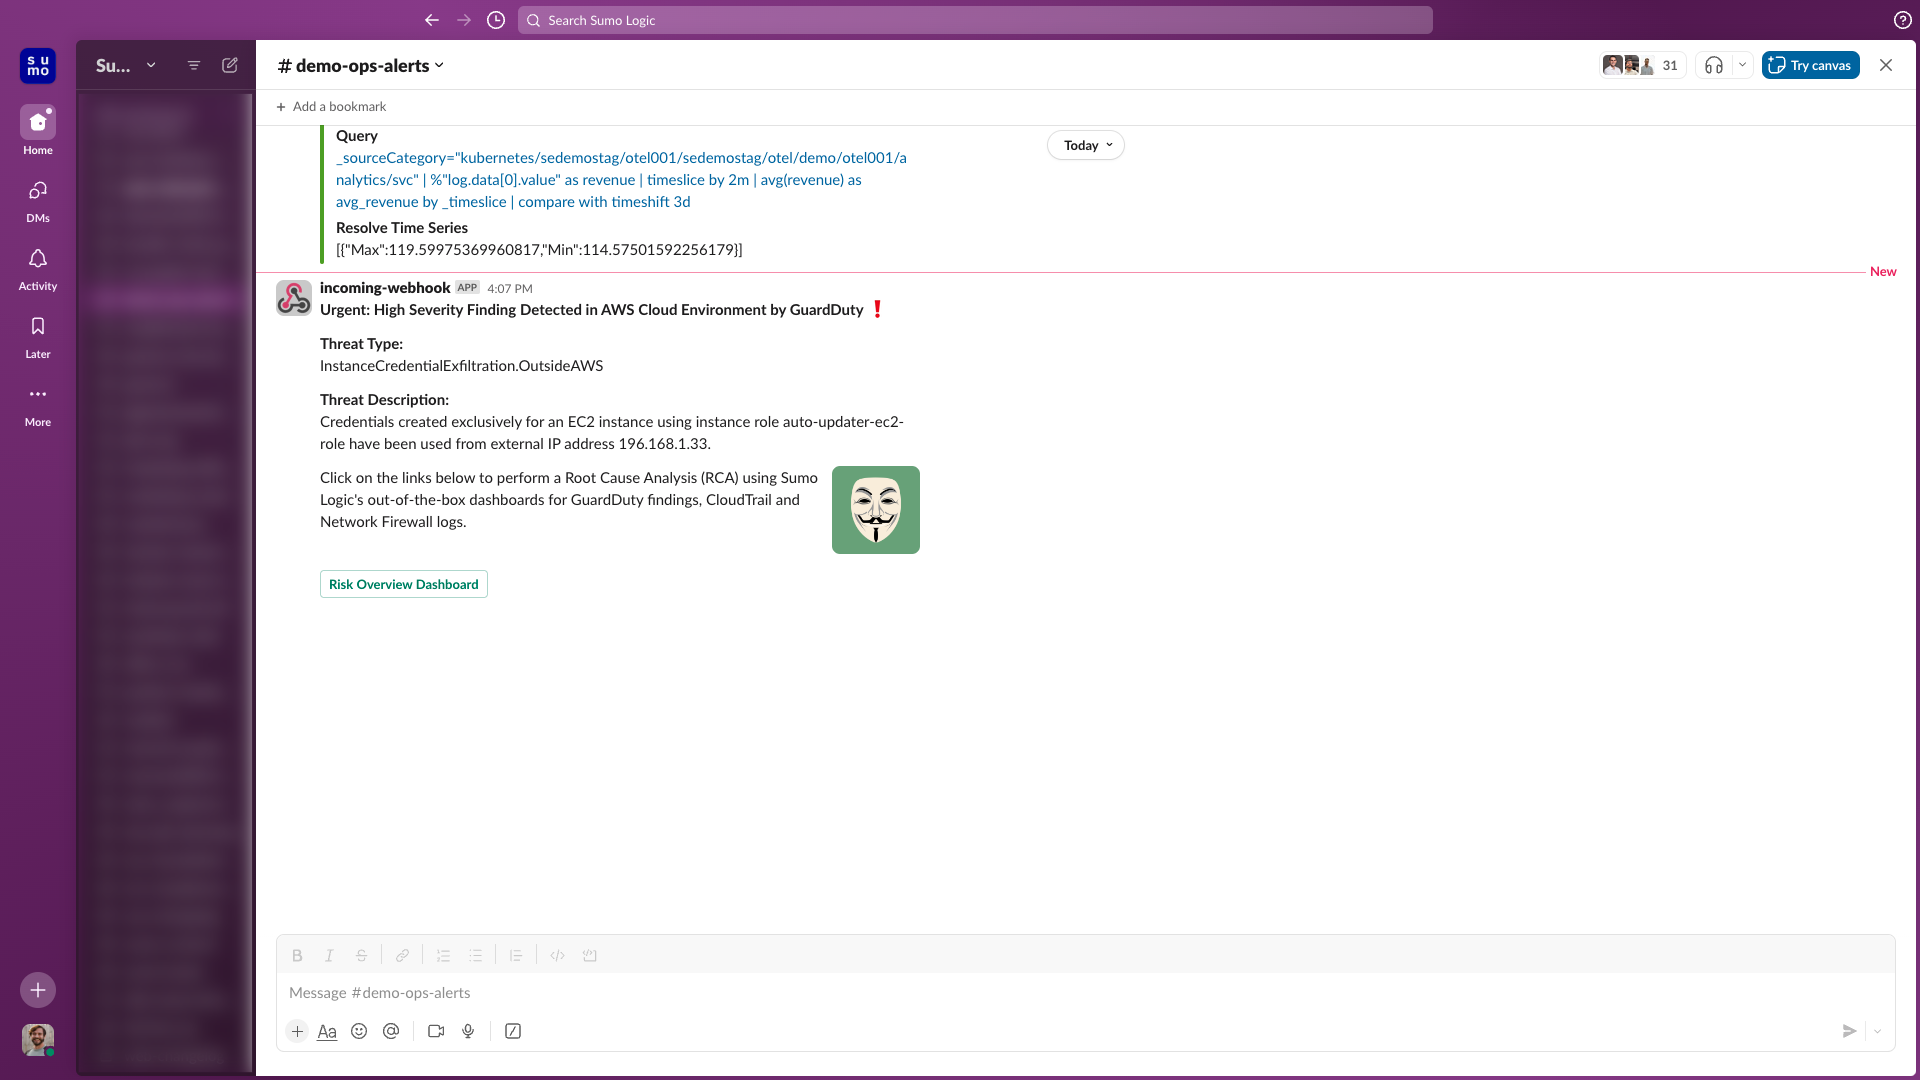
Task: Open the Activity bell in sidebar
Action: pyautogui.click(x=38, y=260)
